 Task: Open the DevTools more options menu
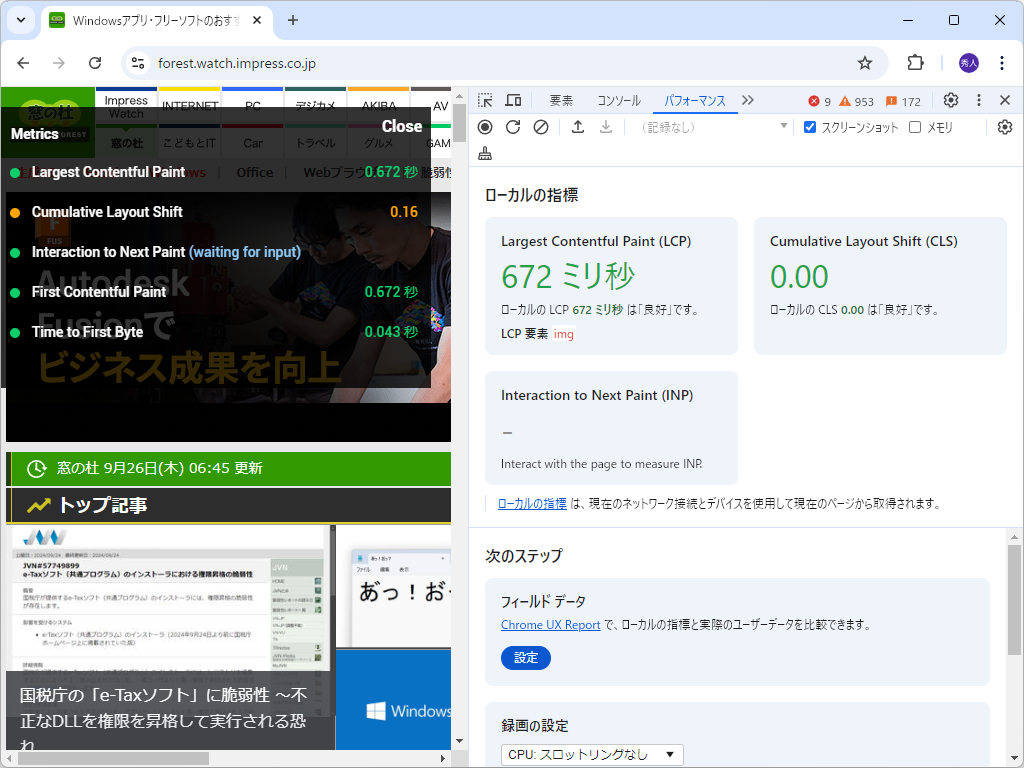point(979,100)
